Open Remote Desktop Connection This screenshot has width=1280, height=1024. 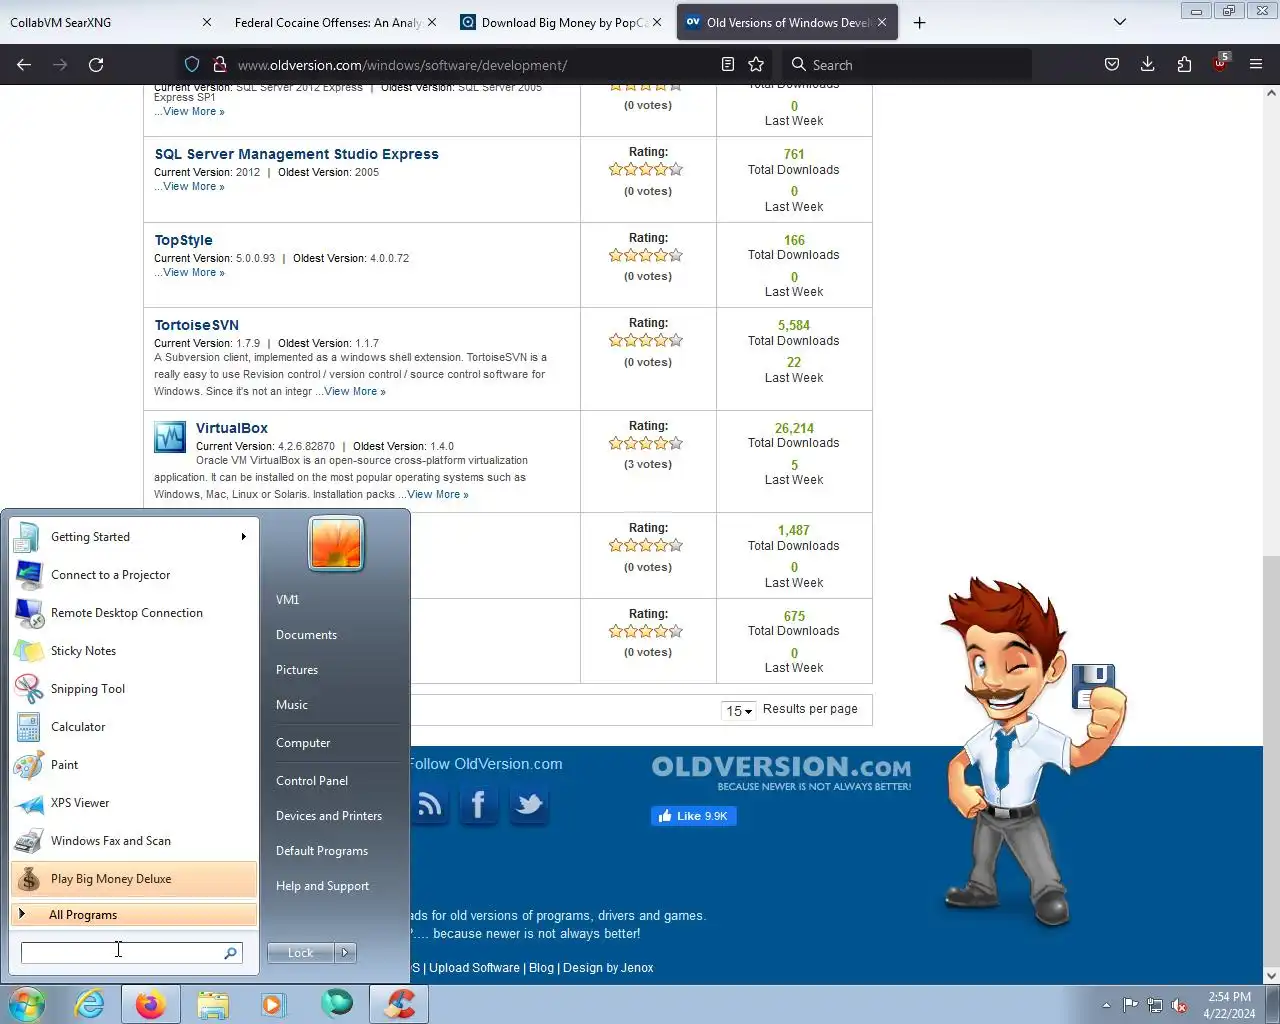(x=133, y=613)
